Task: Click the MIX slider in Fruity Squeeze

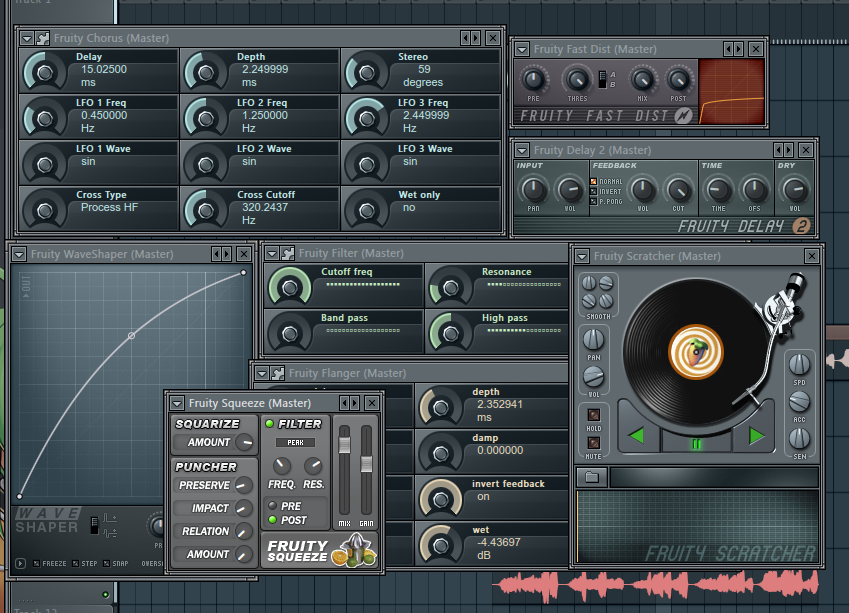Action: pyautogui.click(x=344, y=445)
